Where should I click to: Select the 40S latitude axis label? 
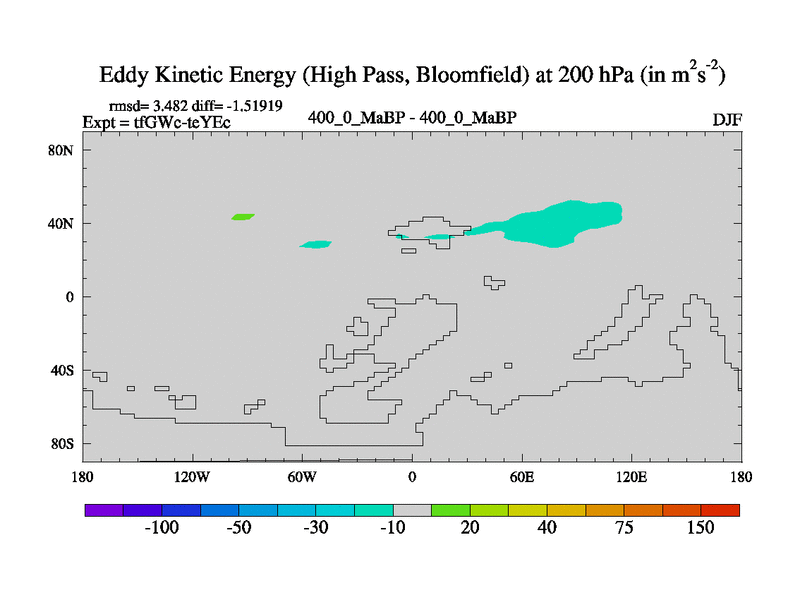point(65,370)
